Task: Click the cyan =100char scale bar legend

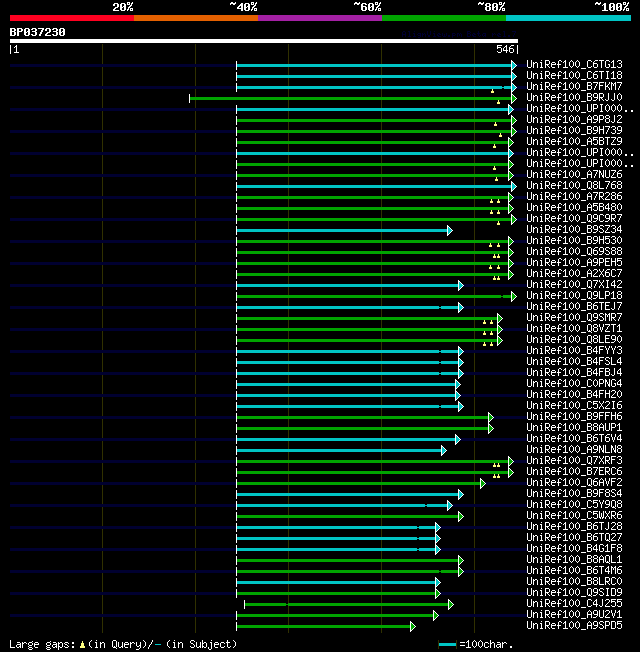Action: (447, 645)
